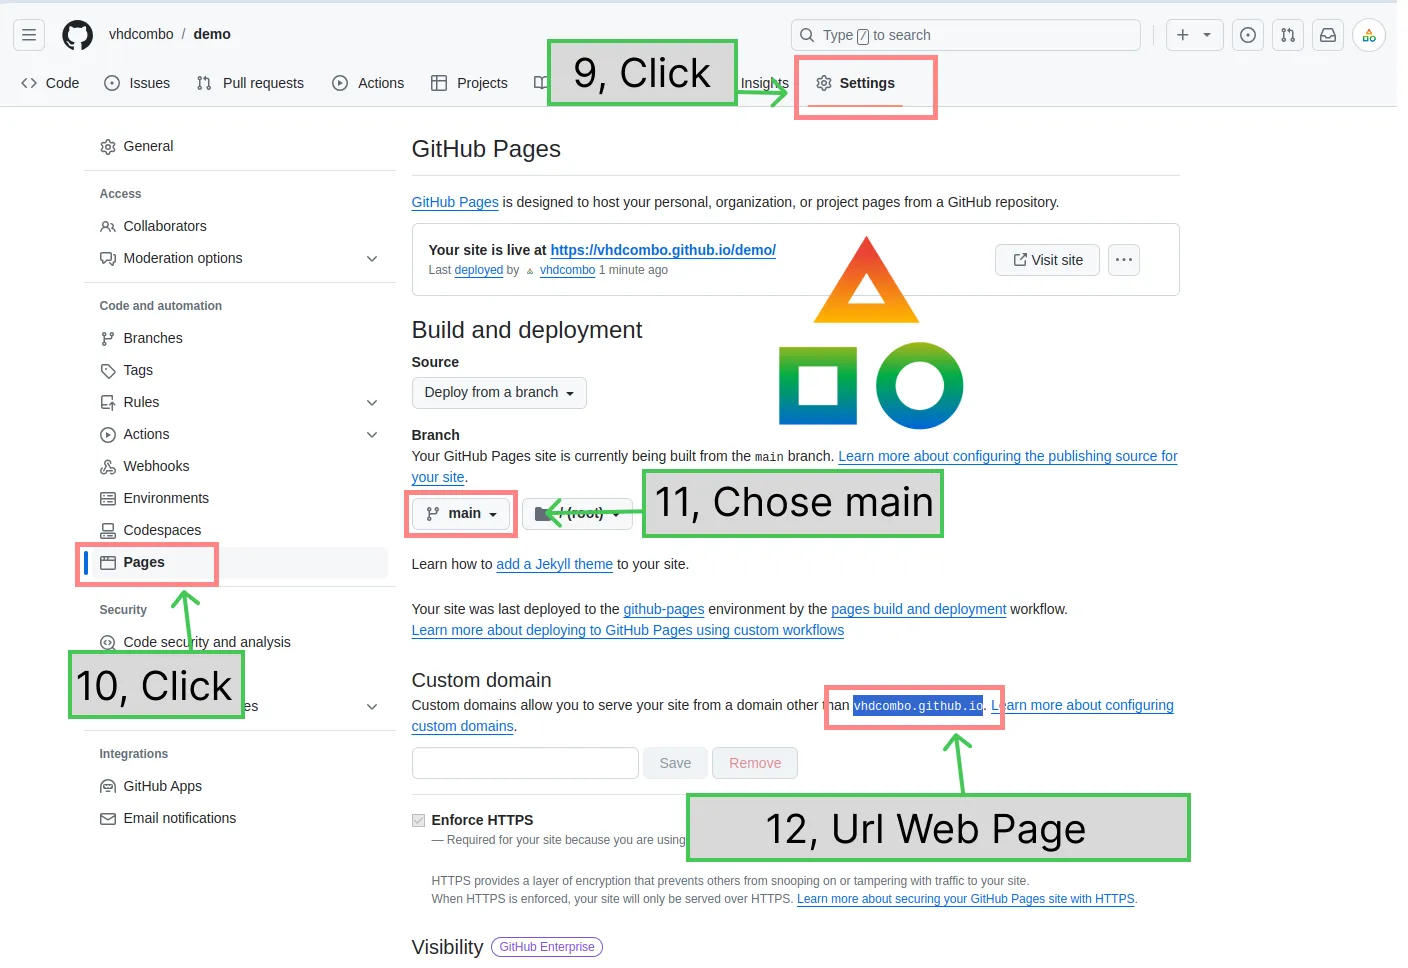Open the vhdcombo user link in deployment line
Image resolution: width=1408 pixels, height=968 pixels.
coord(567,270)
